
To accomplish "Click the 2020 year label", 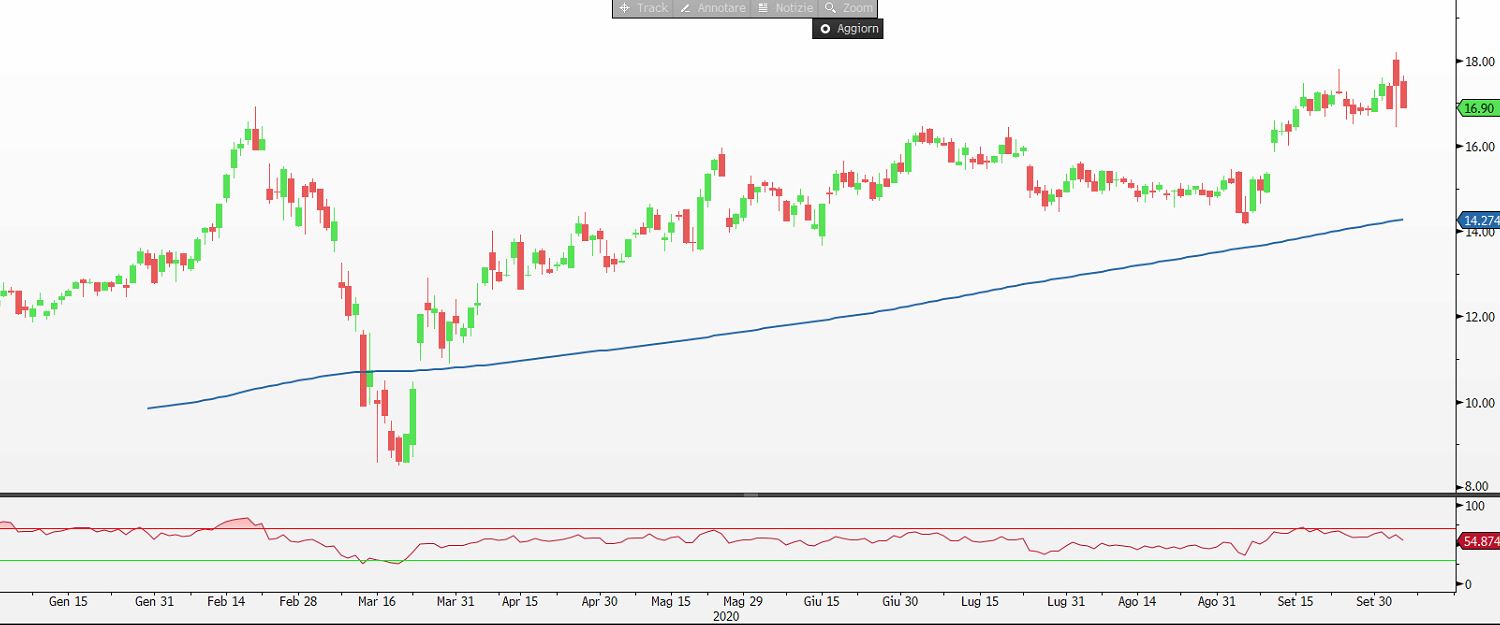I will pos(726,617).
